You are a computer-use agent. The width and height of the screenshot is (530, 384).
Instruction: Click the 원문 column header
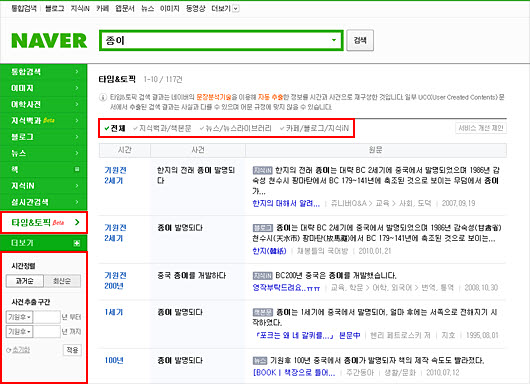tap(376, 150)
